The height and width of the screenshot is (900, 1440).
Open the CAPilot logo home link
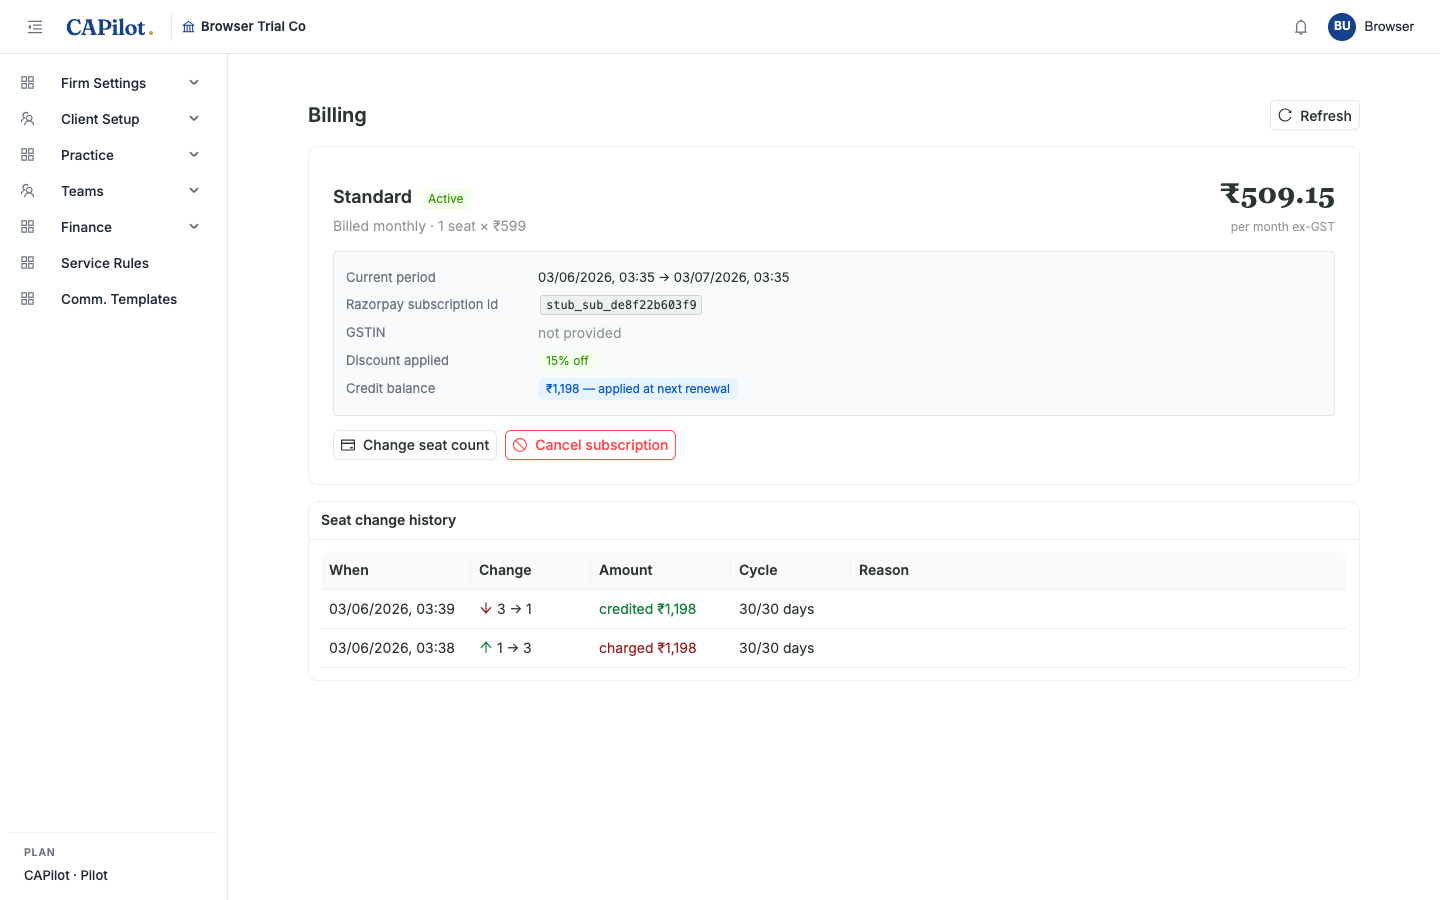click(x=109, y=27)
